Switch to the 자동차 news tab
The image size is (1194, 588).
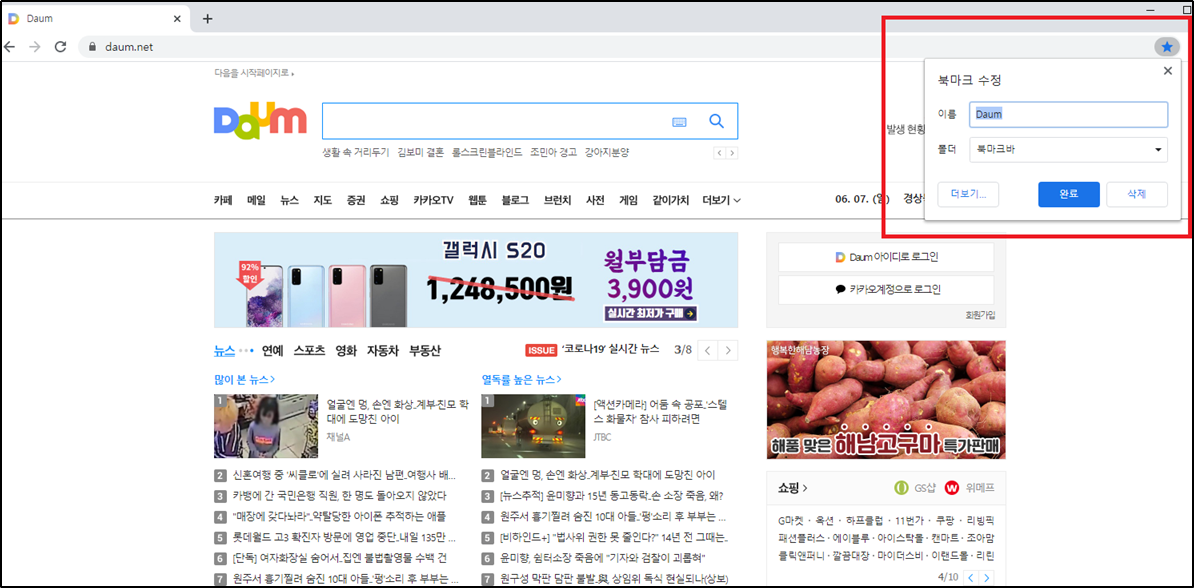click(382, 350)
